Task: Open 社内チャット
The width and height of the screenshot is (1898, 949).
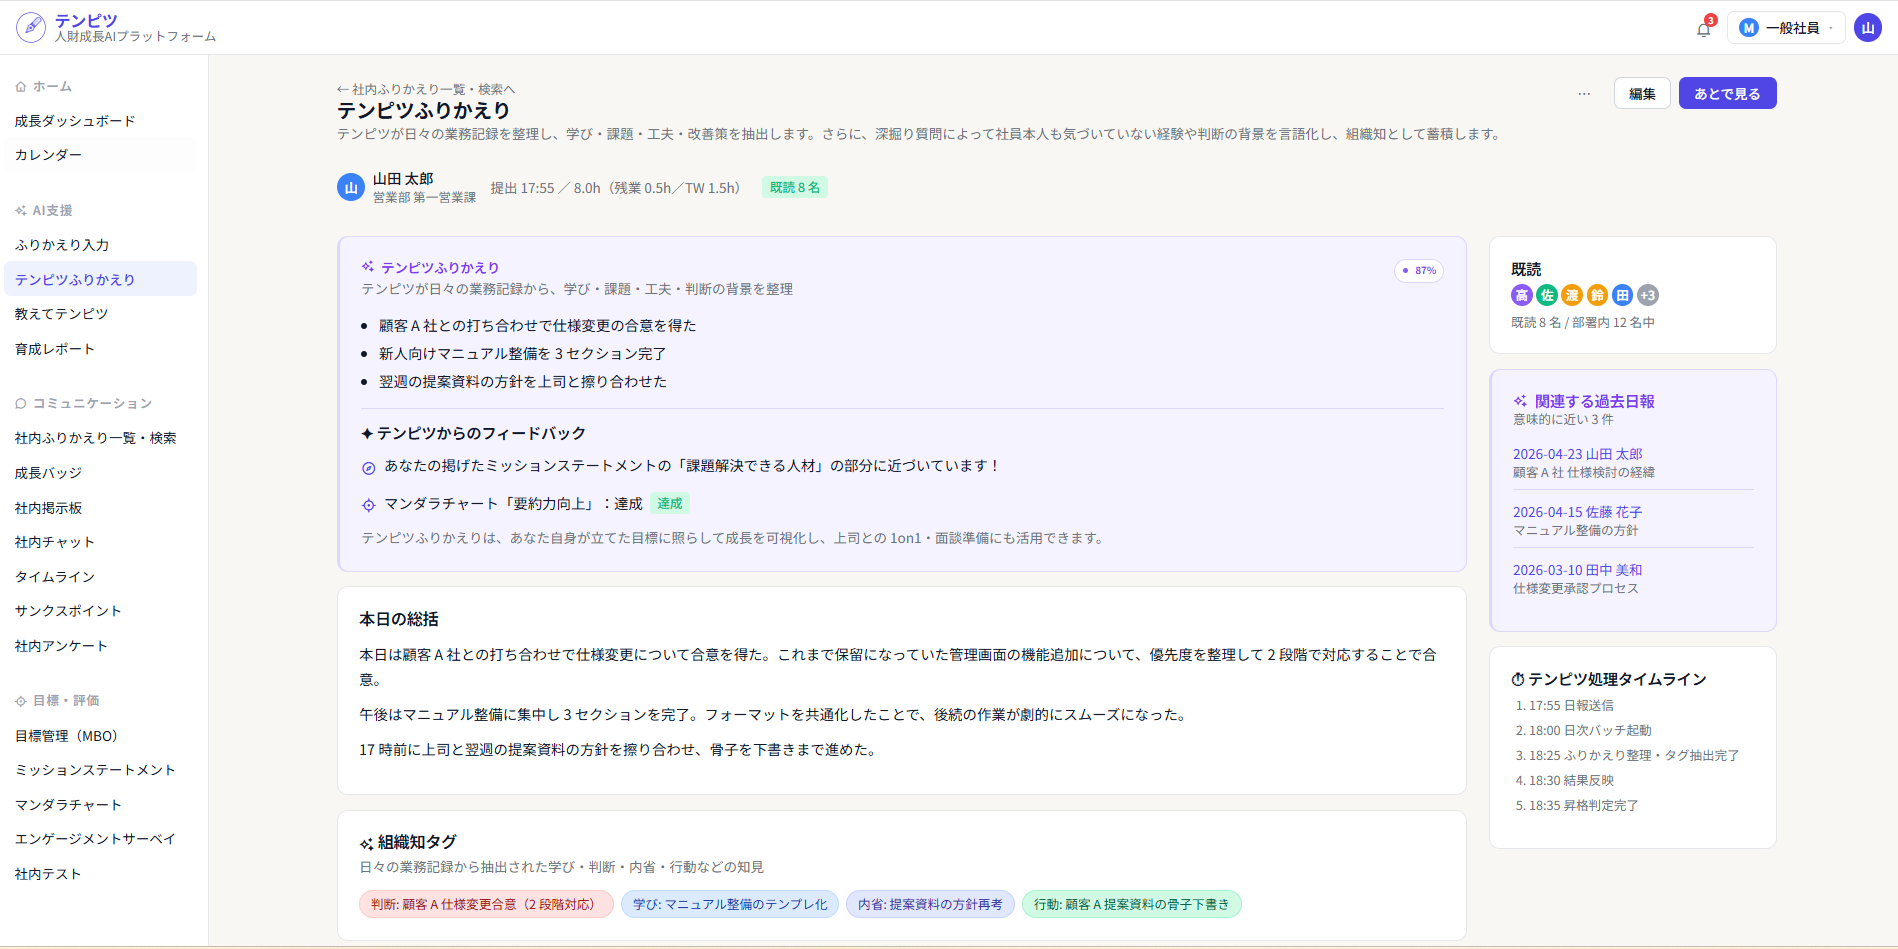Action: (100, 542)
